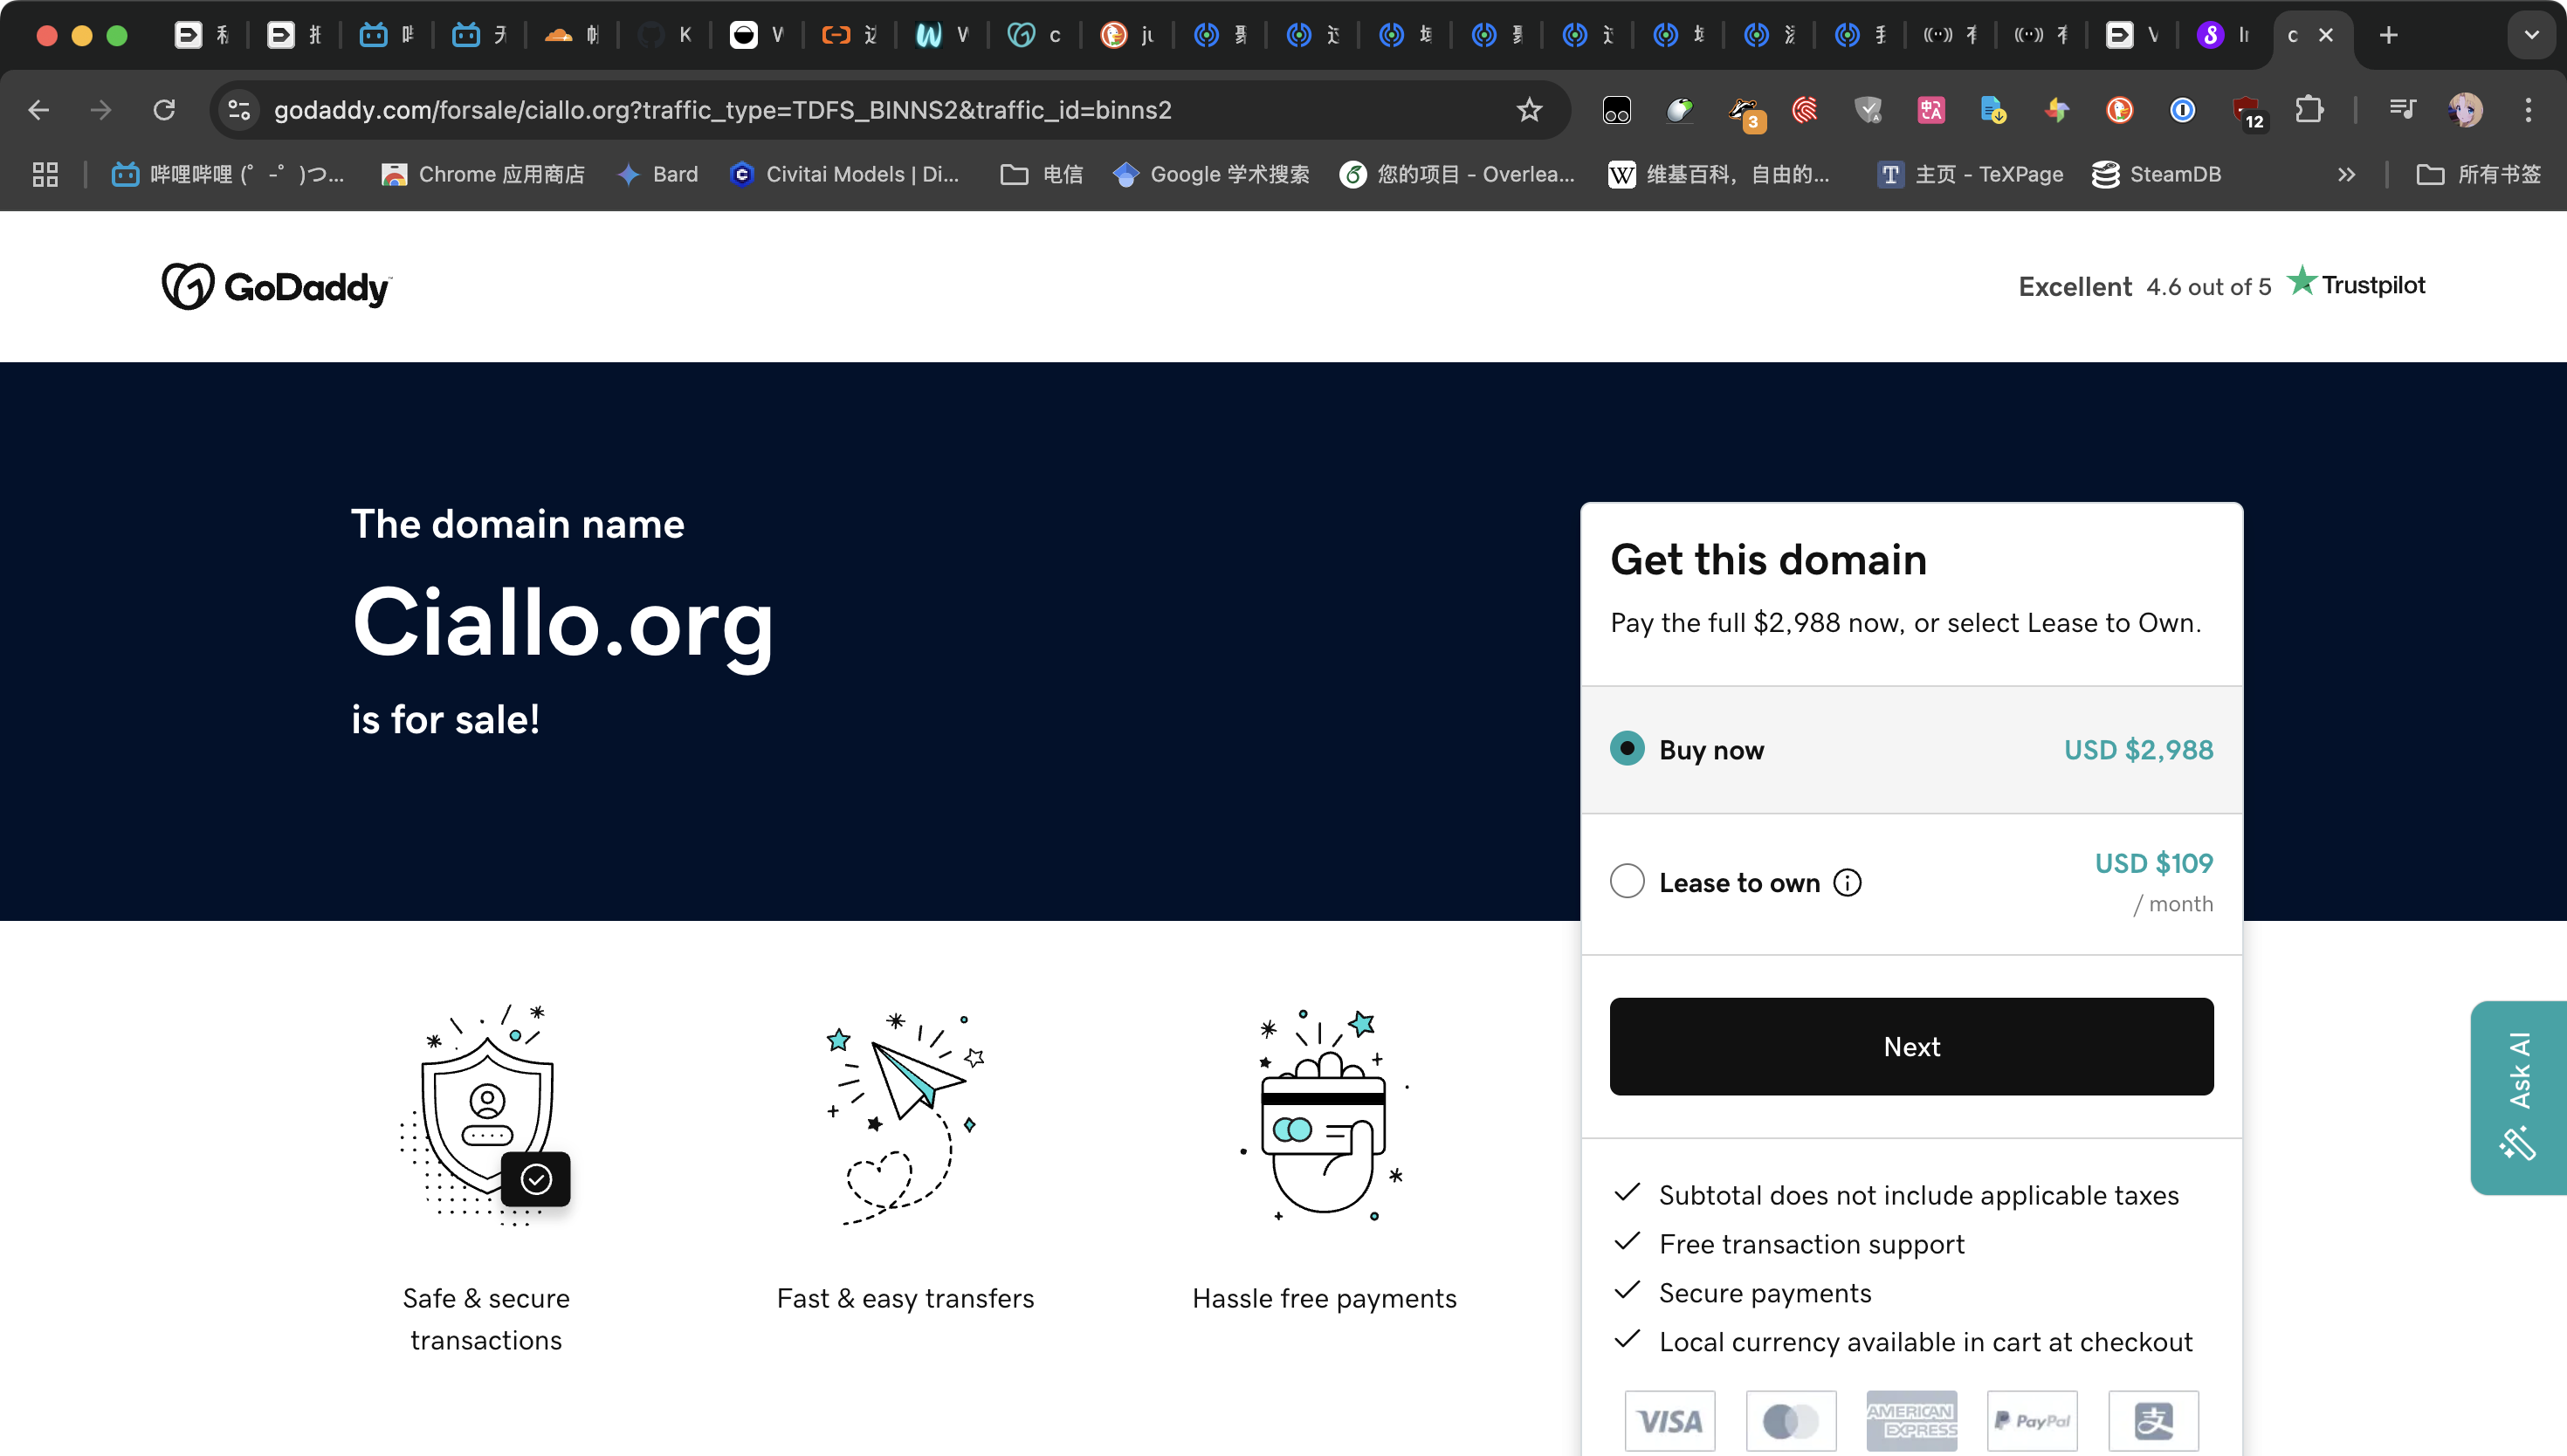Show the hidden bookmarks overflow chevron

pyautogui.click(x=2346, y=175)
